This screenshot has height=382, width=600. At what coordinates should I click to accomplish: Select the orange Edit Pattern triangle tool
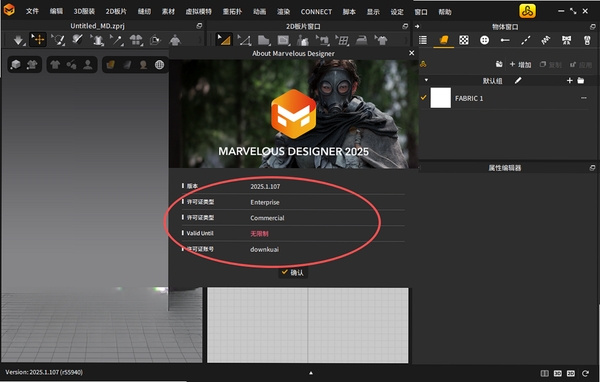pyautogui.click(x=224, y=40)
